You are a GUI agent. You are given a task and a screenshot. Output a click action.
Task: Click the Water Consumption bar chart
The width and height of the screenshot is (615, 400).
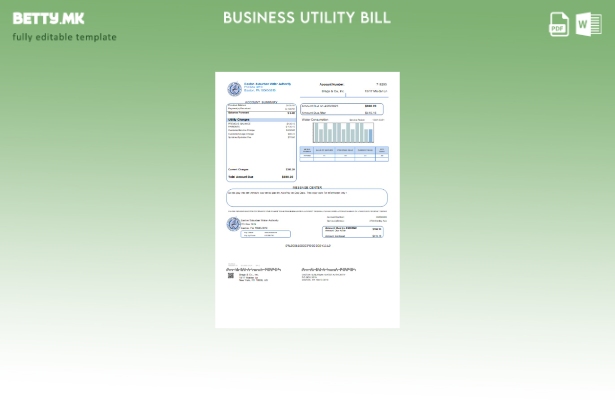click(x=343, y=131)
